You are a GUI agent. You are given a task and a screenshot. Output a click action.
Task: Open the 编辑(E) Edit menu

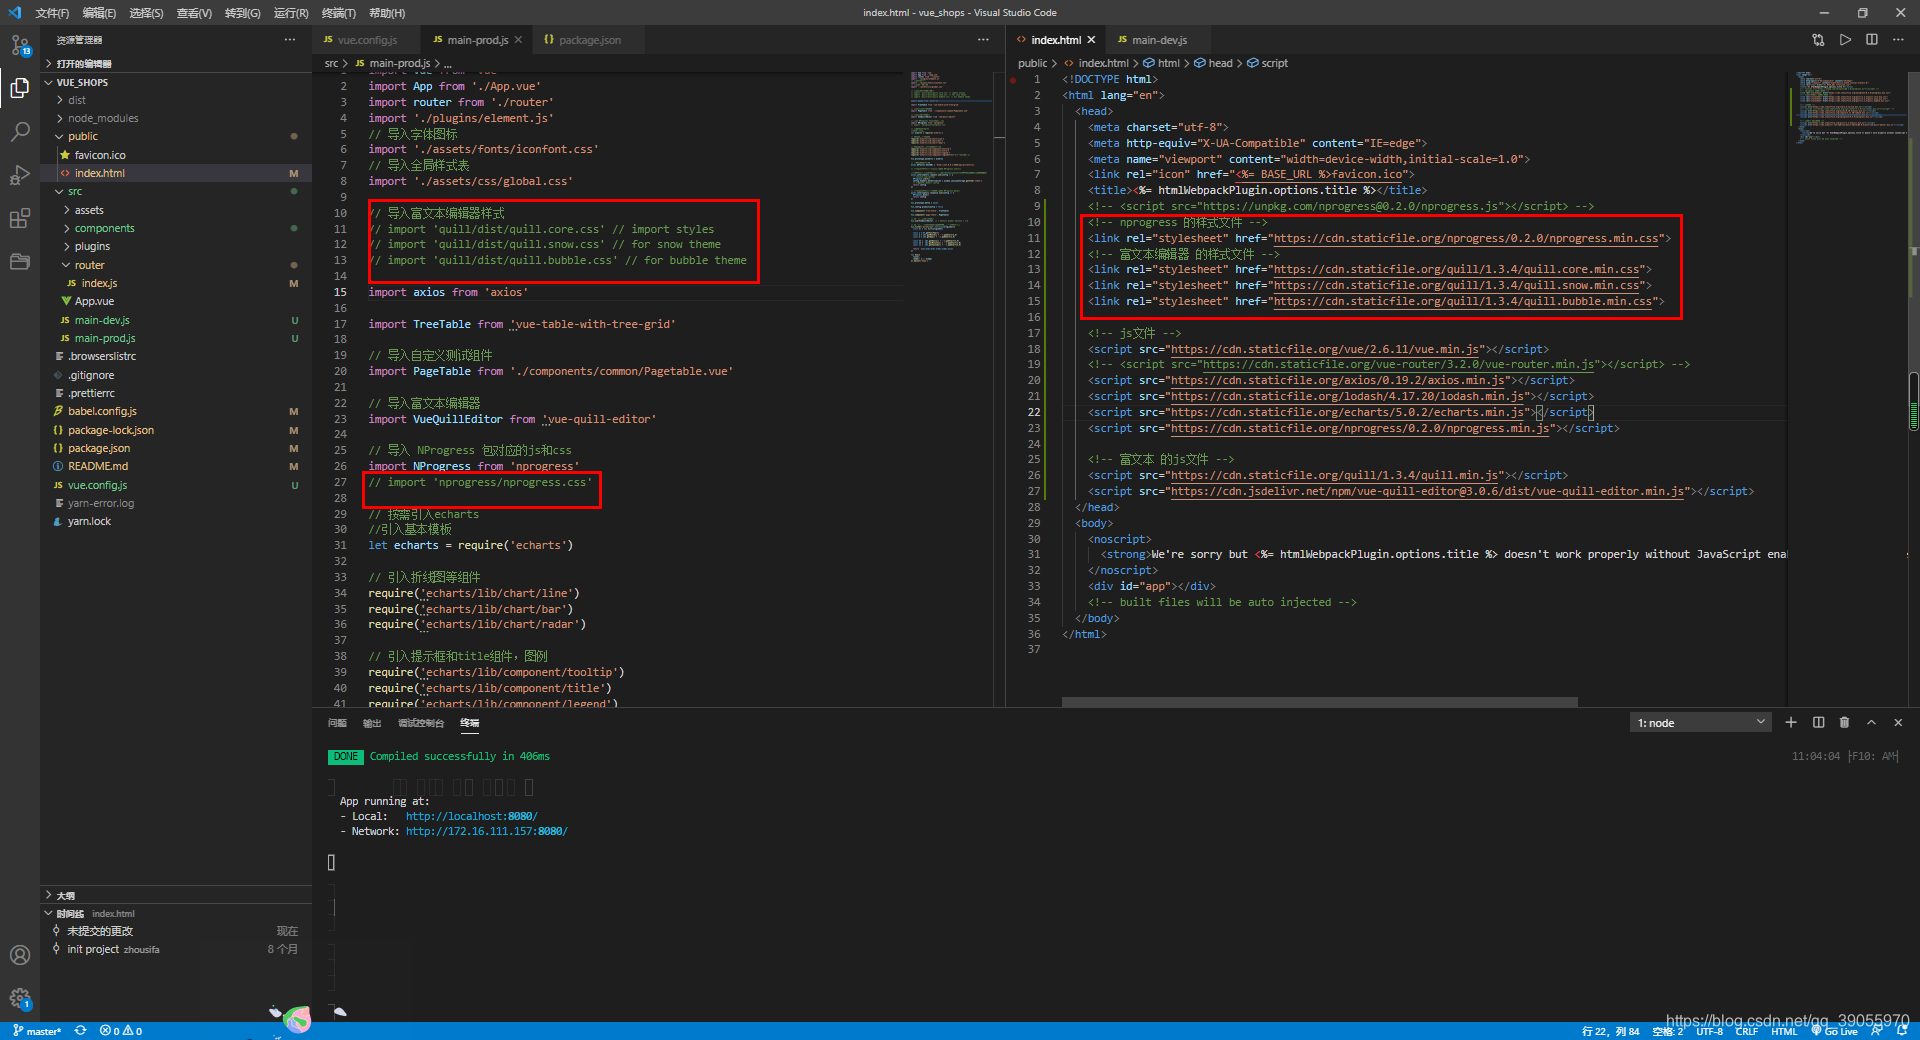coord(99,13)
